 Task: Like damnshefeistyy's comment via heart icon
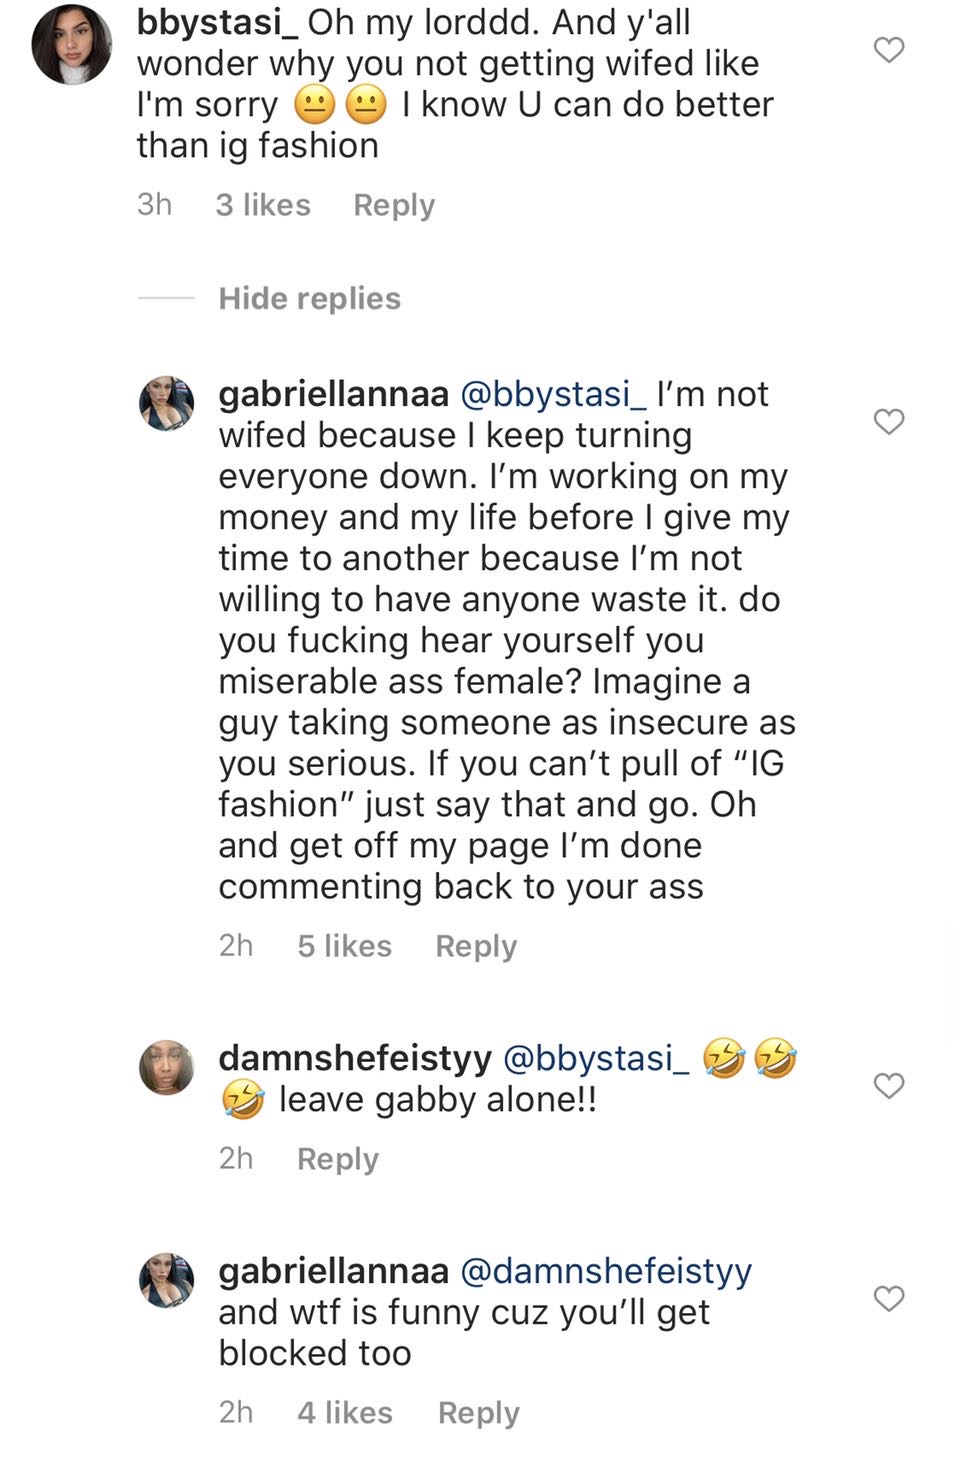pyautogui.click(x=889, y=1085)
